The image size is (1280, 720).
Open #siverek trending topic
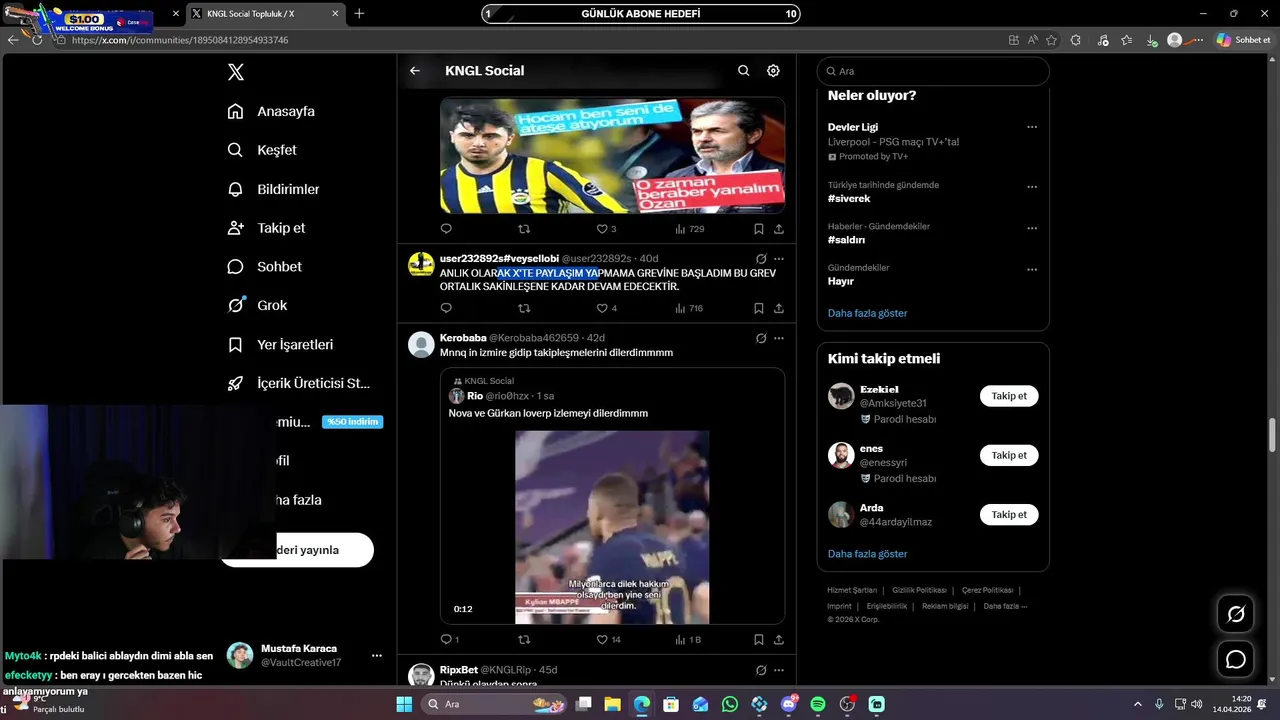pyautogui.click(x=849, y=198)
